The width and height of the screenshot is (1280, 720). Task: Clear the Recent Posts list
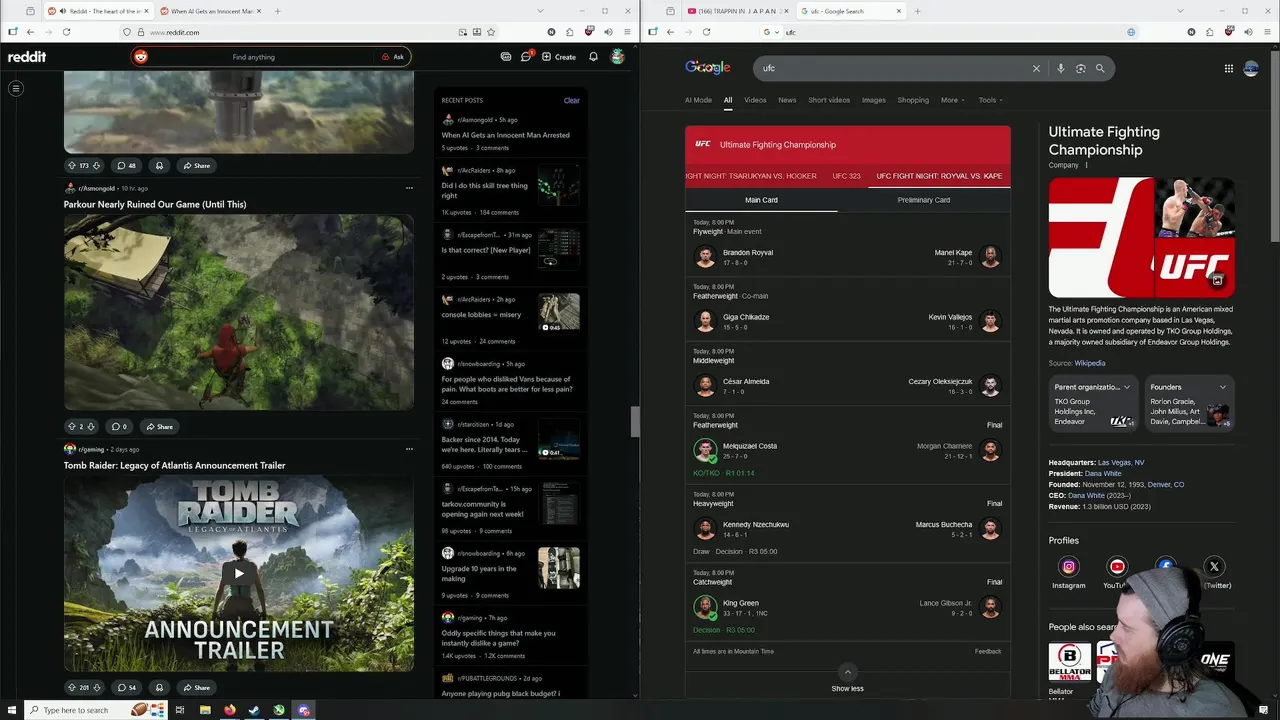point(571,100)
